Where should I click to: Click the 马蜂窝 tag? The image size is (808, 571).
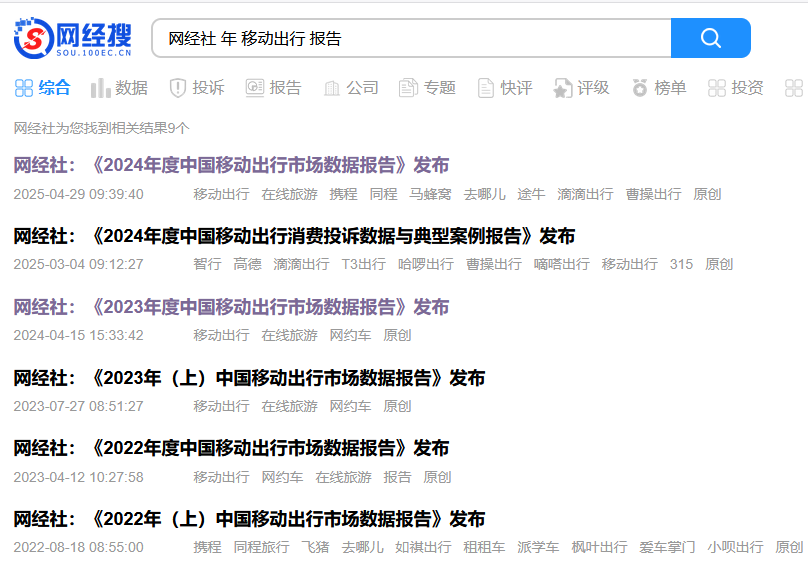coord(430,194)
